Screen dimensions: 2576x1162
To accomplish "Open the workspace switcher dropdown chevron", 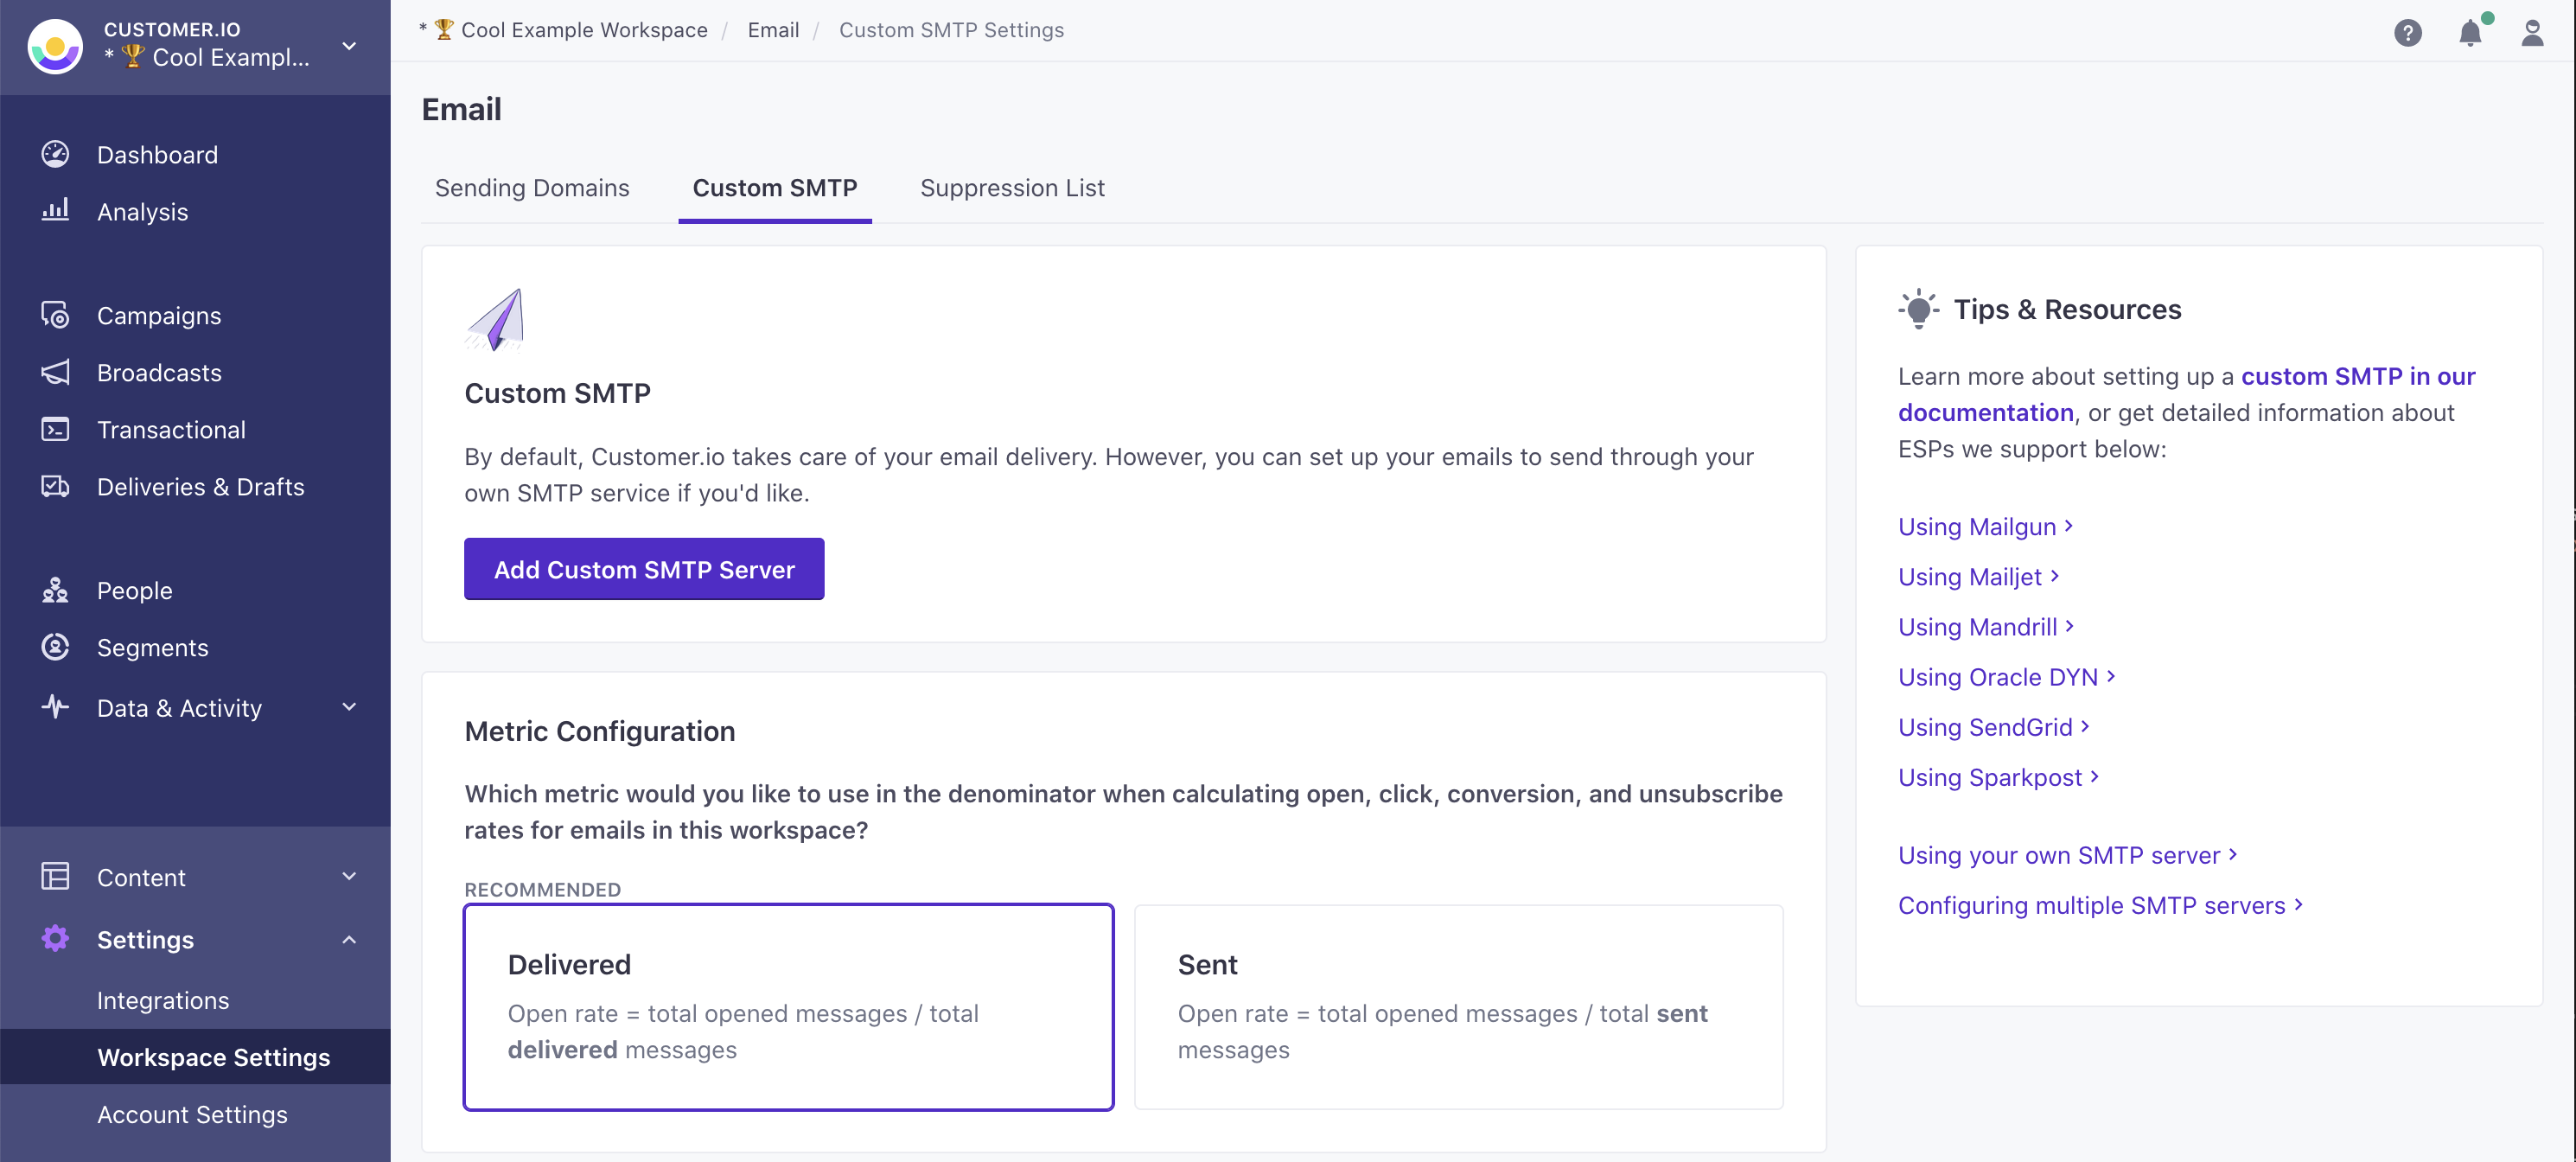I will (x=349, y=46).
